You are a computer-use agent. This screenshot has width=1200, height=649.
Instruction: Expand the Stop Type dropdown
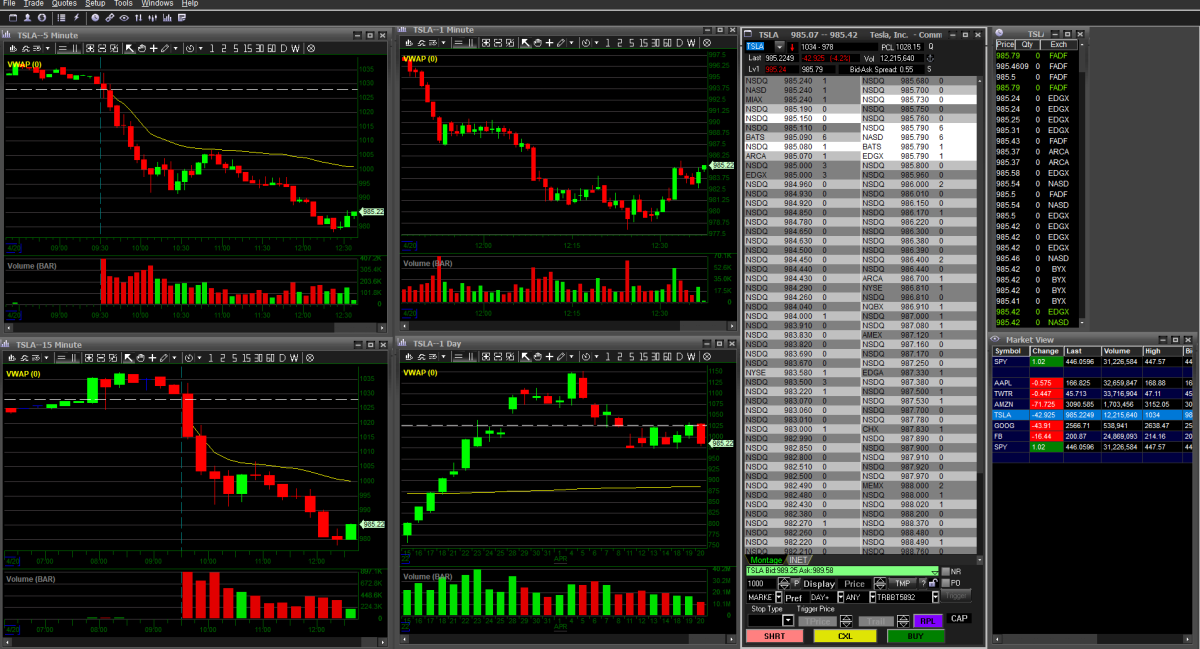pos(788,620)
